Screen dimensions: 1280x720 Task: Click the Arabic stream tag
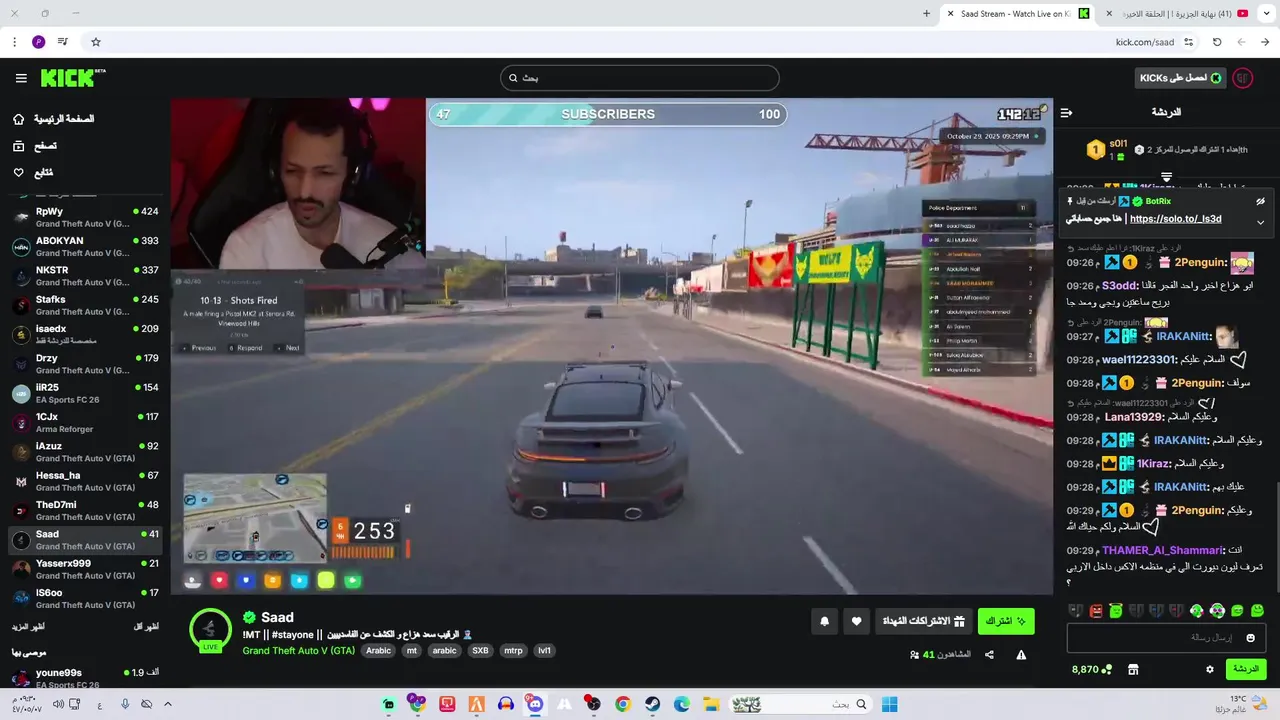tap(378, 651)
